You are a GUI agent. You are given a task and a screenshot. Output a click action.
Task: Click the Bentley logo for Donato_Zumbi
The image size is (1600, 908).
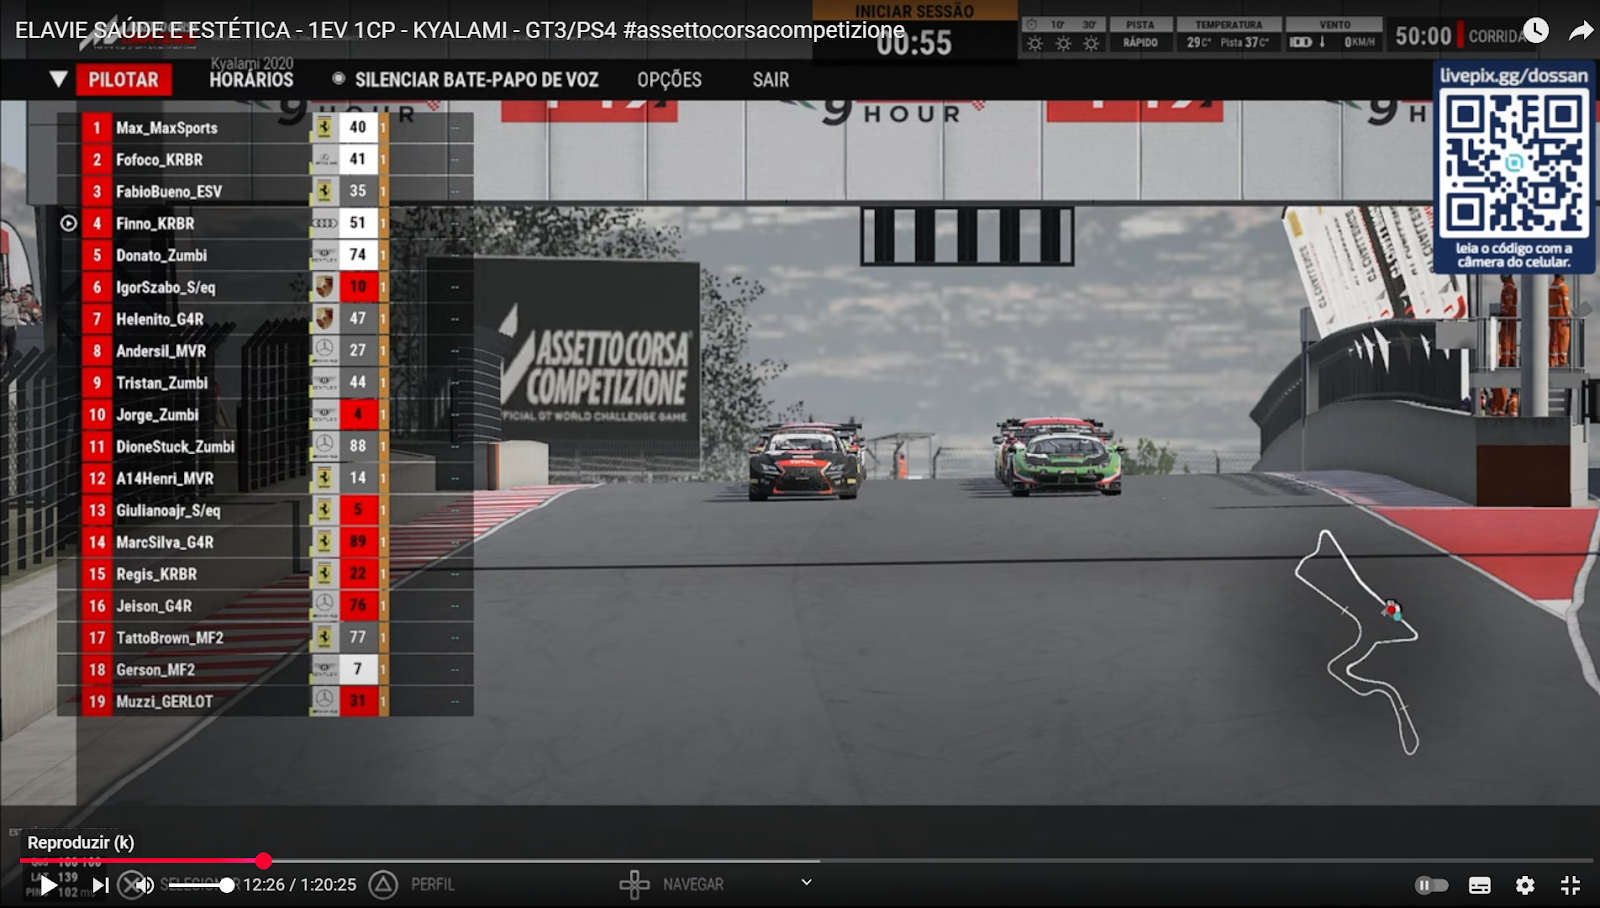click(325, 255)
